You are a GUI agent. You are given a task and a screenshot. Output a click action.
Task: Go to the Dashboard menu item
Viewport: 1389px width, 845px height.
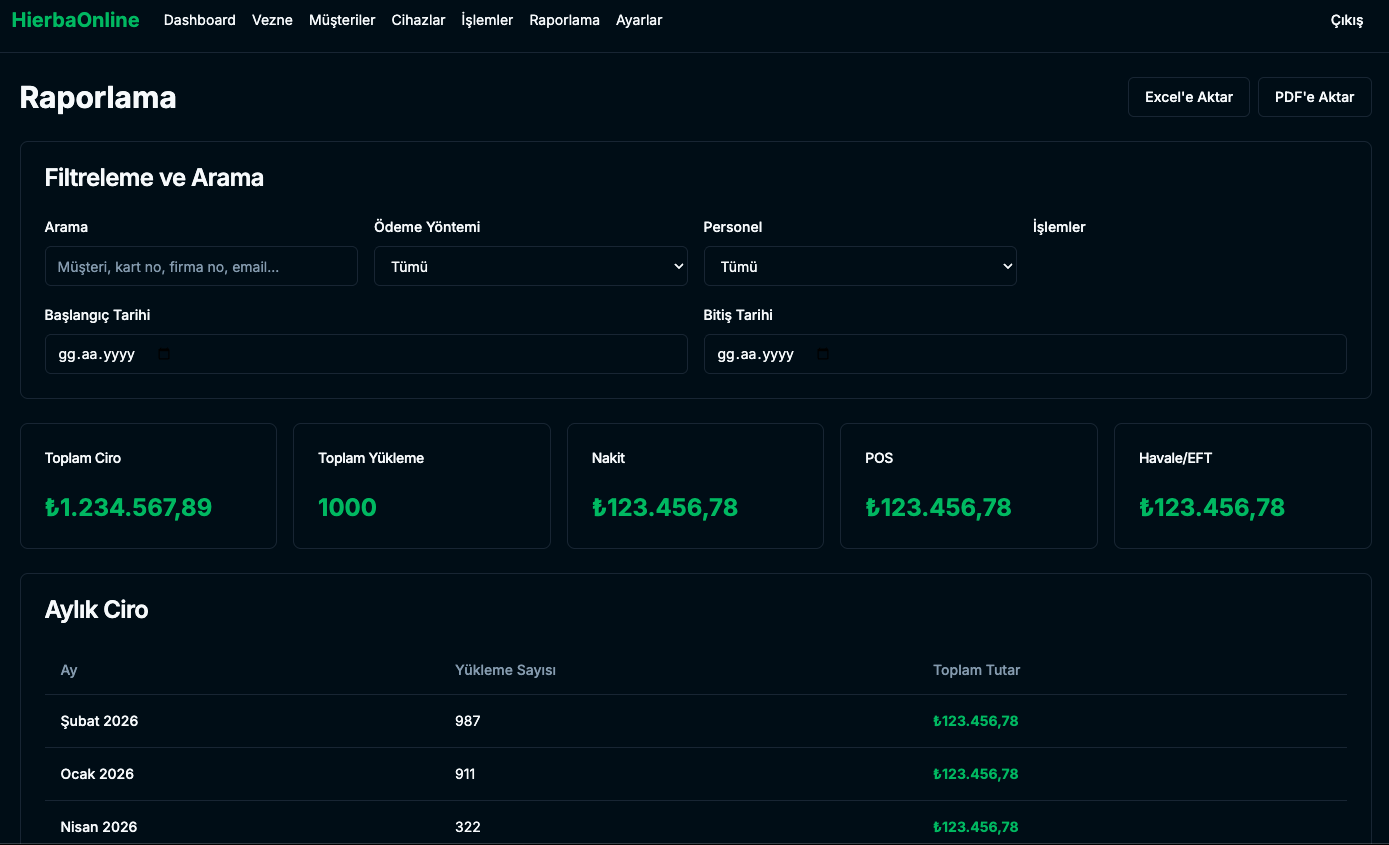coord(199,20)
